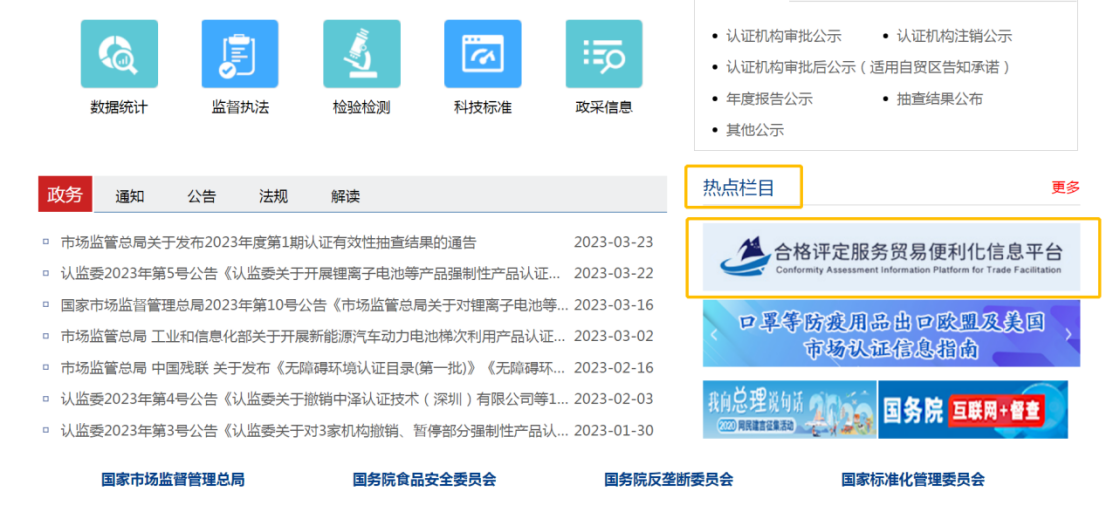Open the 公告 tab
1106x506 pixels.
coord(201,197)
